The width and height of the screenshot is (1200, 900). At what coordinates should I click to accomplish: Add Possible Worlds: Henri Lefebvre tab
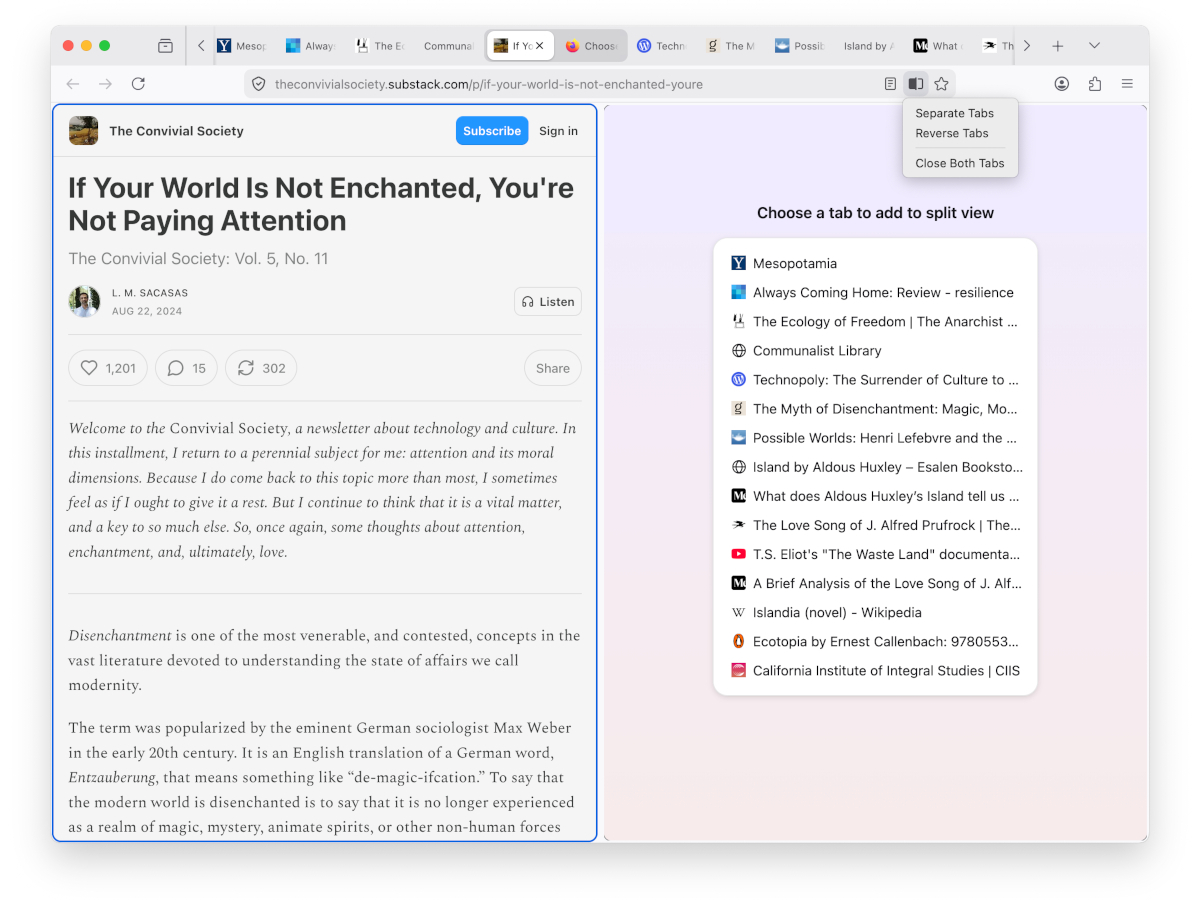(x=875, y=437)
